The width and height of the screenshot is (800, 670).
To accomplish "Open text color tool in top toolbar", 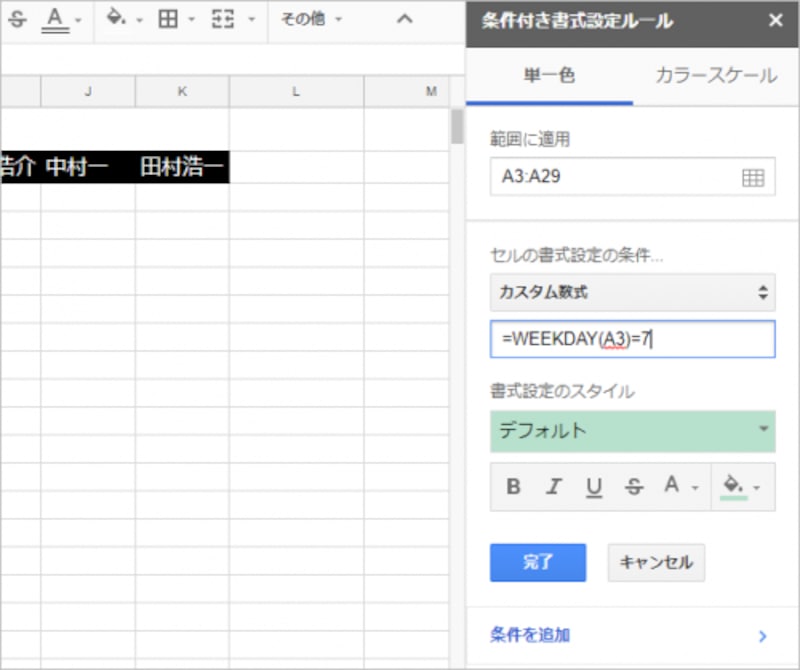I will tap(55, 20).
